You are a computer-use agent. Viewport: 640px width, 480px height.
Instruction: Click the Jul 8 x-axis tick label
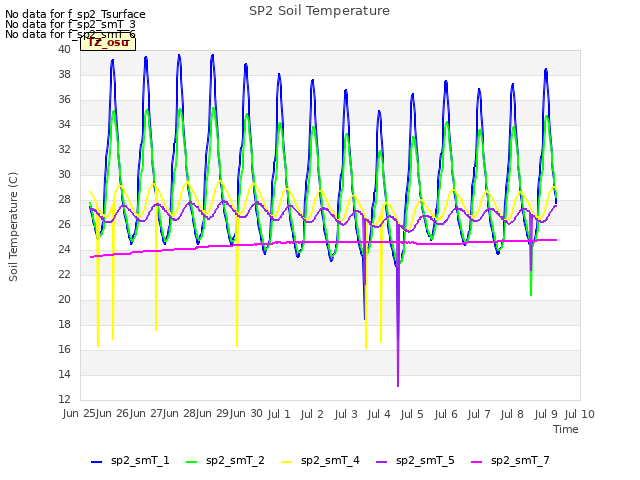(512, 414)
